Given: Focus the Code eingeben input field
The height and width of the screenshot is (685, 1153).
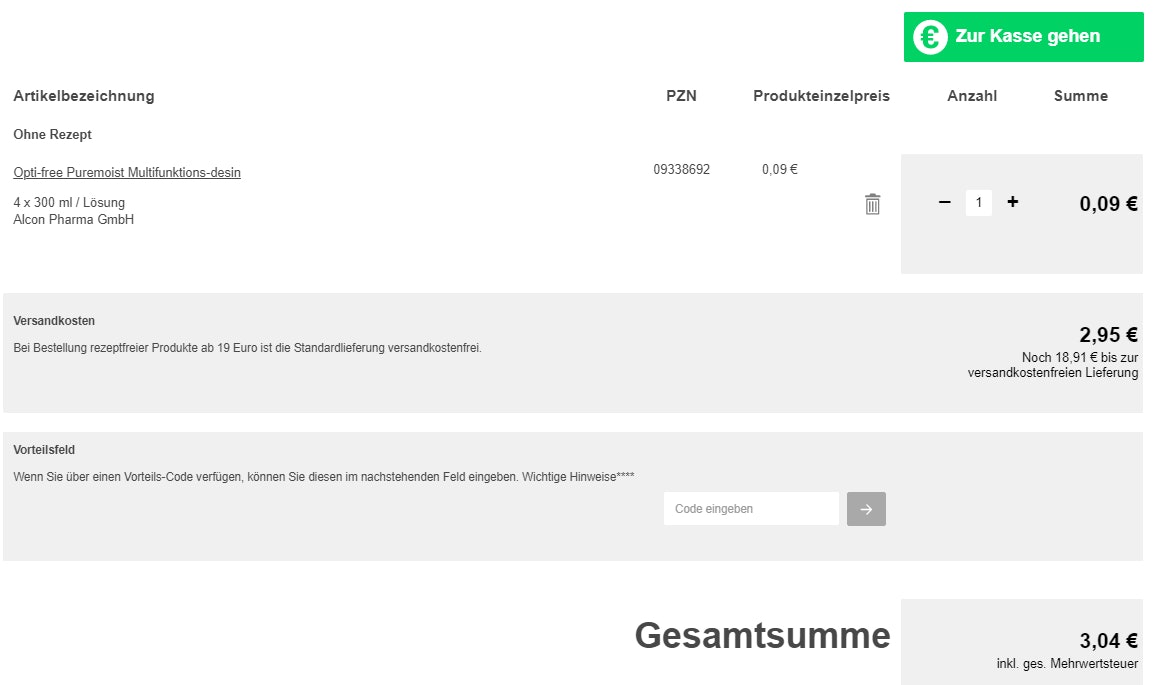Looking at the screenshot, I should [x=751, y=509].
